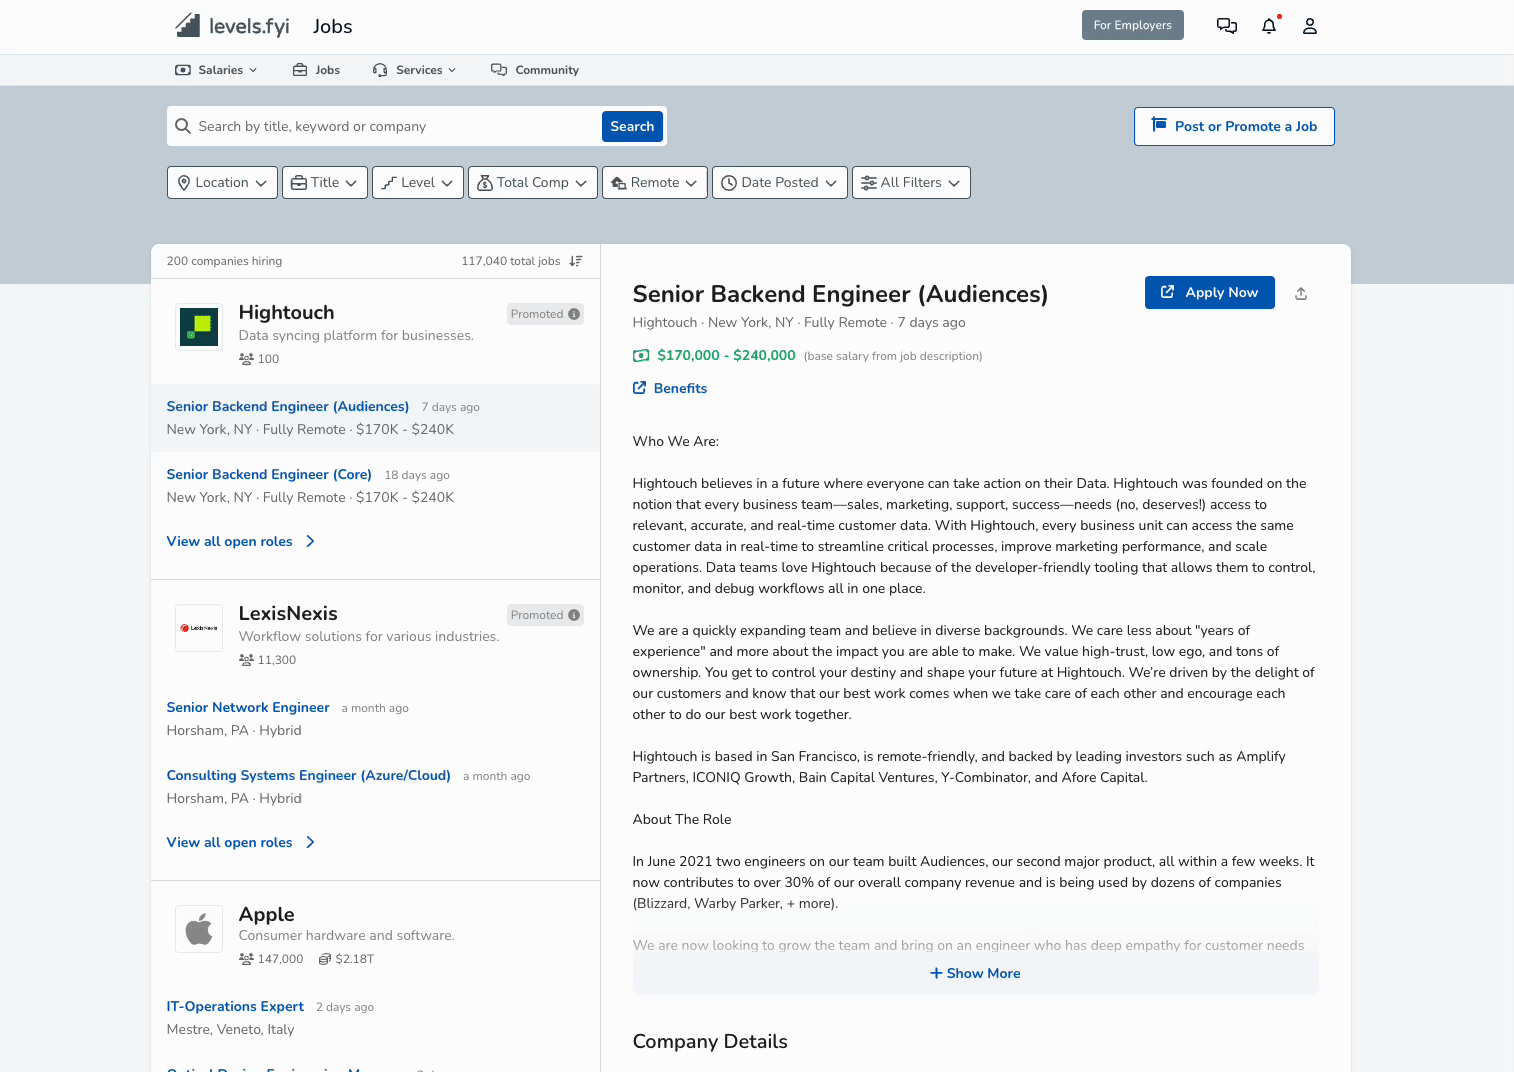Click the '117,040 total jobs' text

511,261
